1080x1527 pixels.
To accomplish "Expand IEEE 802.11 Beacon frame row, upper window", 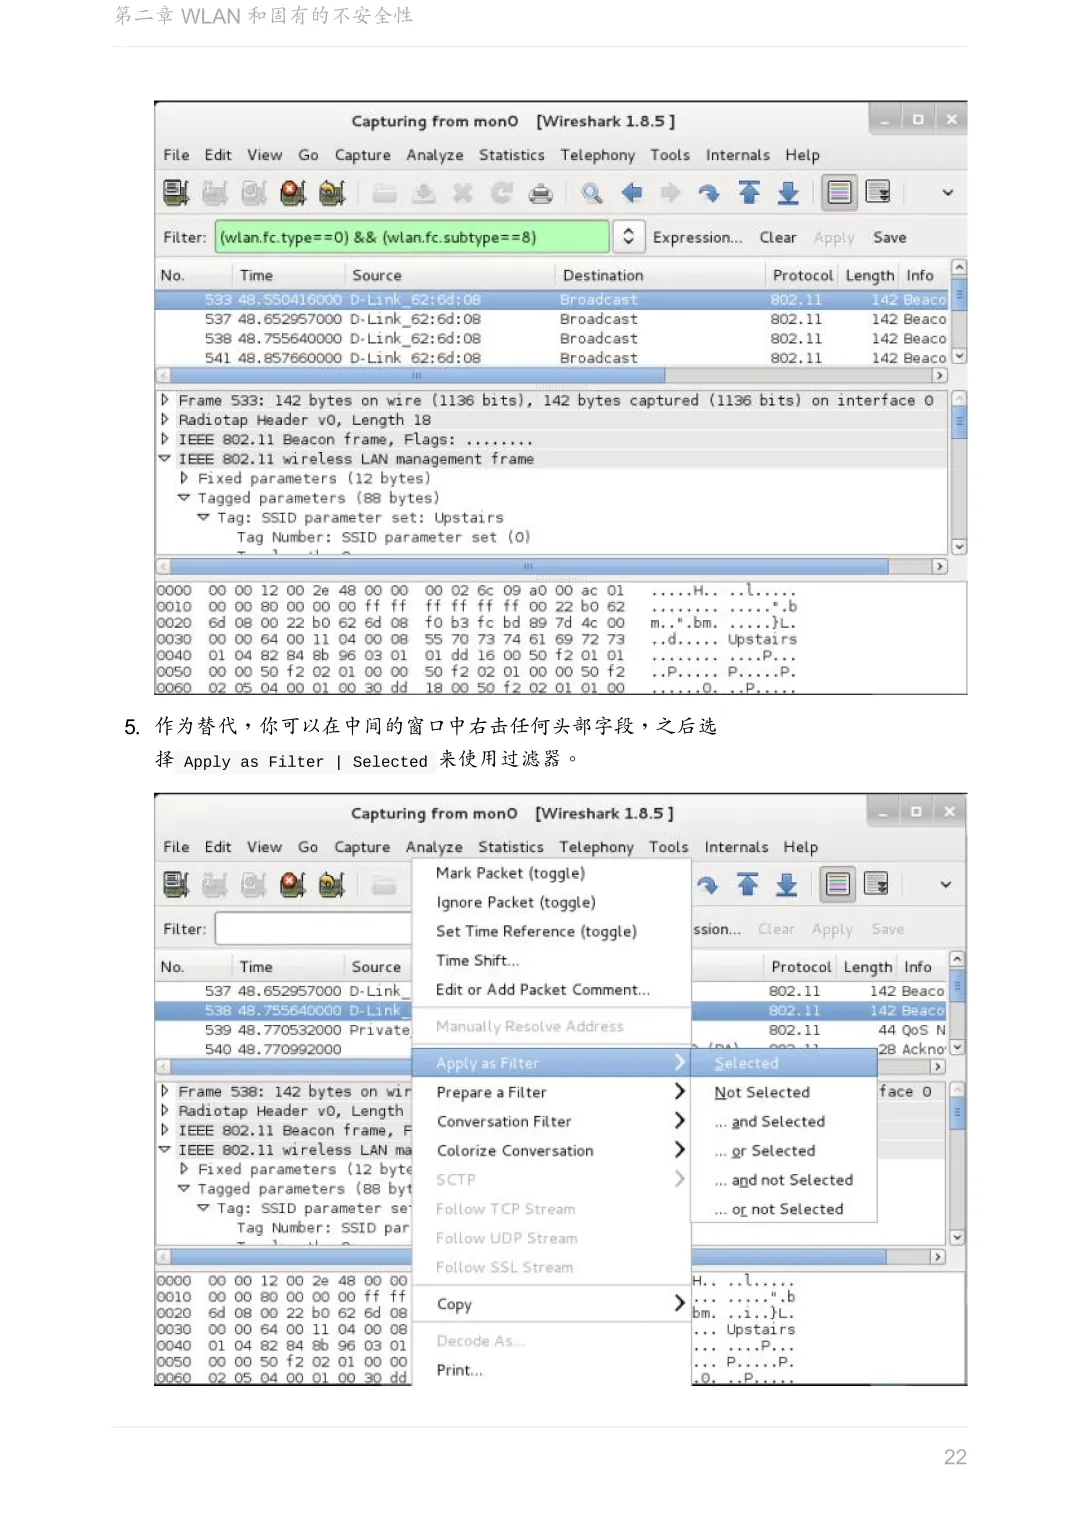I will [x=165, y=439].
